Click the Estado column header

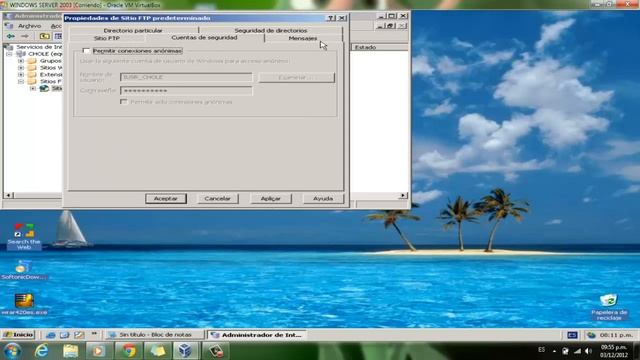pyautogui.click(x=380, y=47)
